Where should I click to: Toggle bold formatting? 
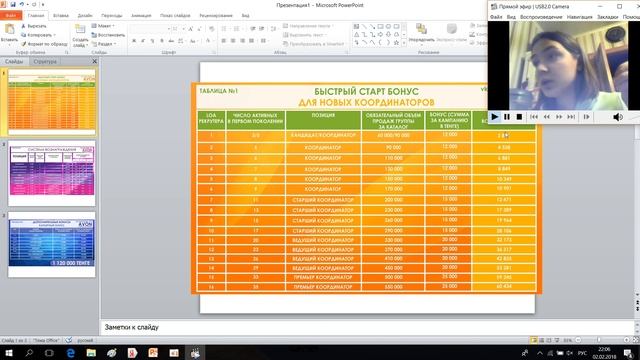coord(134,41)
